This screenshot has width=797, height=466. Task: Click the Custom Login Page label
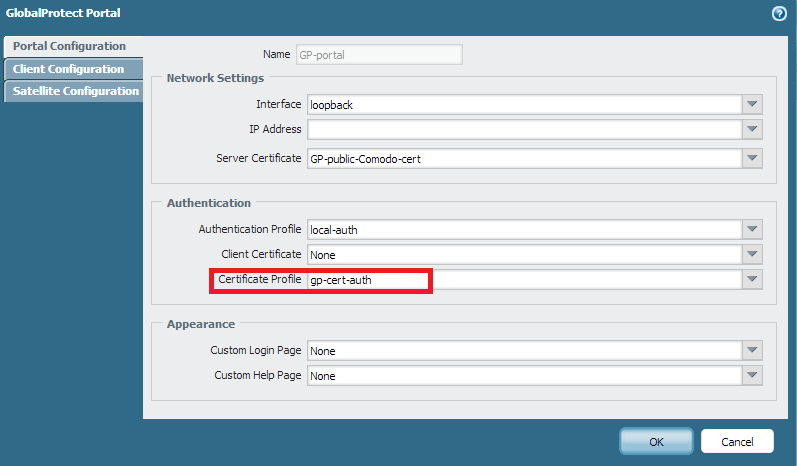click(256, 350)
